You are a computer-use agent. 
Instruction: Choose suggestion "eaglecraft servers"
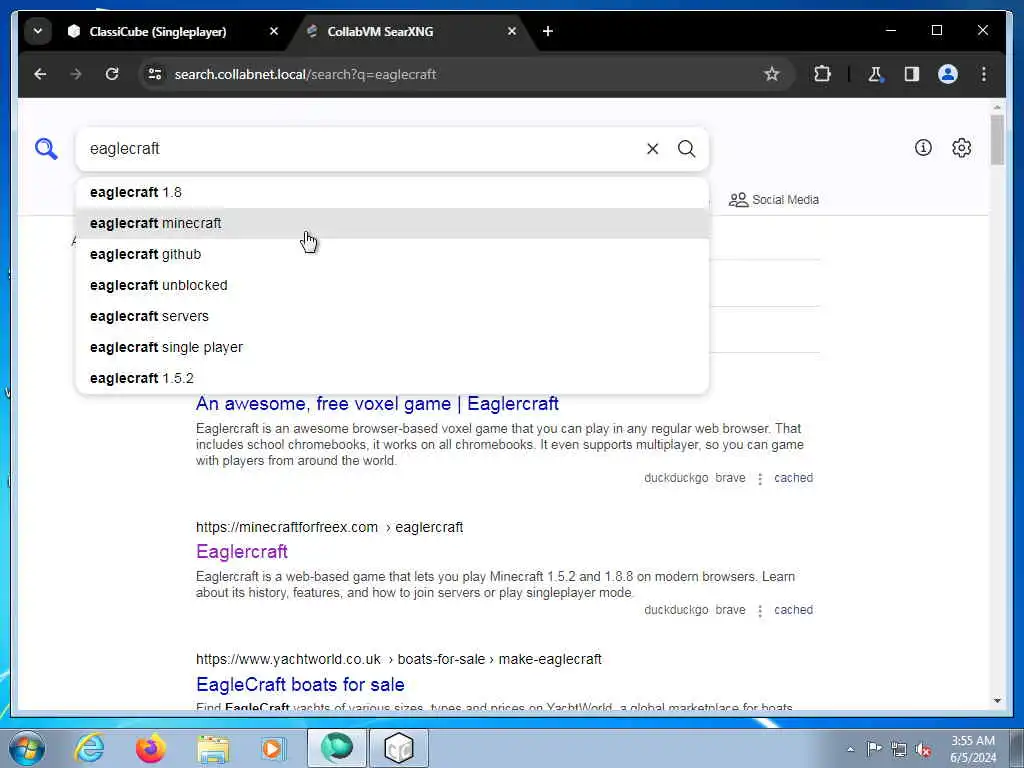pyautogui.click(x=392, y=316)
